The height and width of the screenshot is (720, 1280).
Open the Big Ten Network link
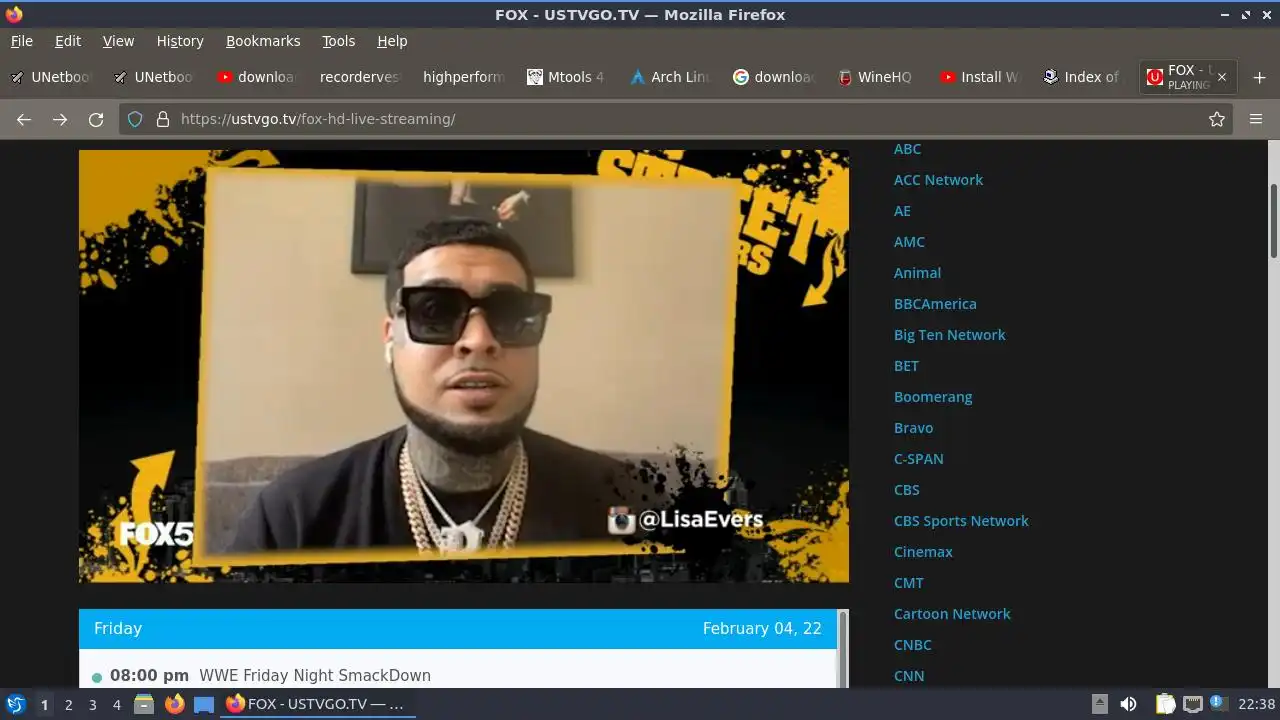[949, 335]
